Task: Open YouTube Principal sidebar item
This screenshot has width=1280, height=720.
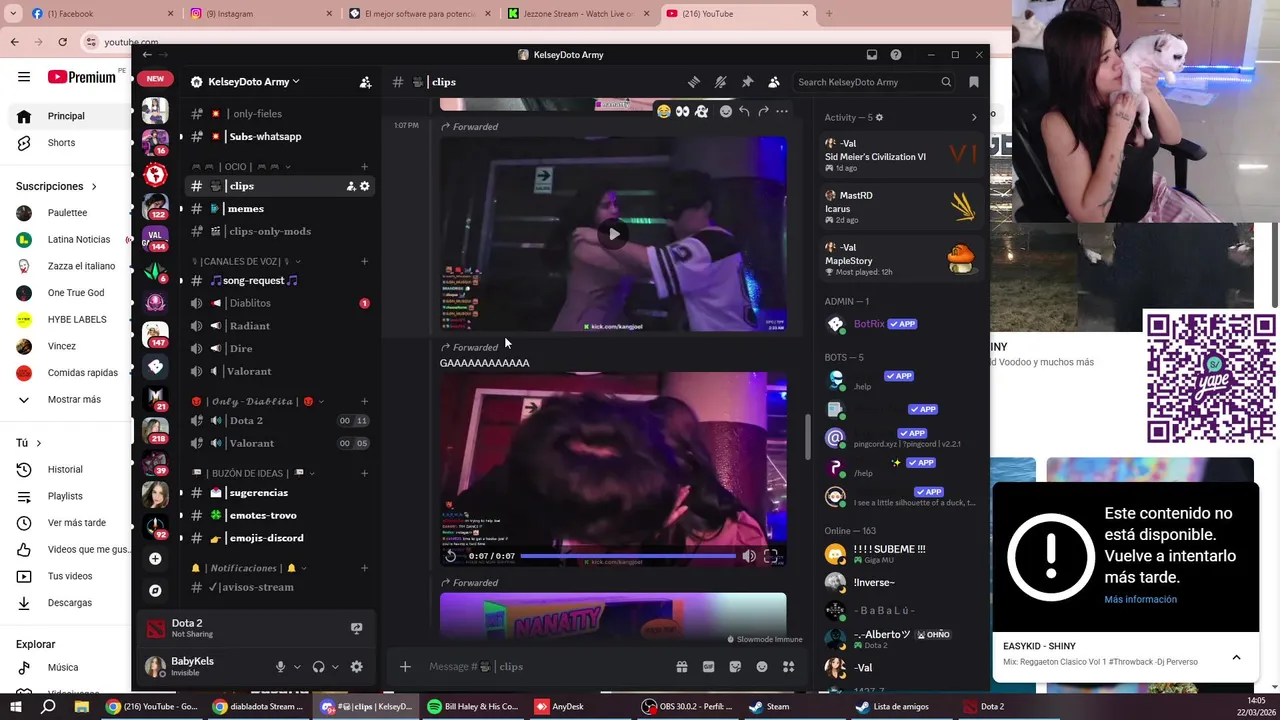Action: pos(66,116)
